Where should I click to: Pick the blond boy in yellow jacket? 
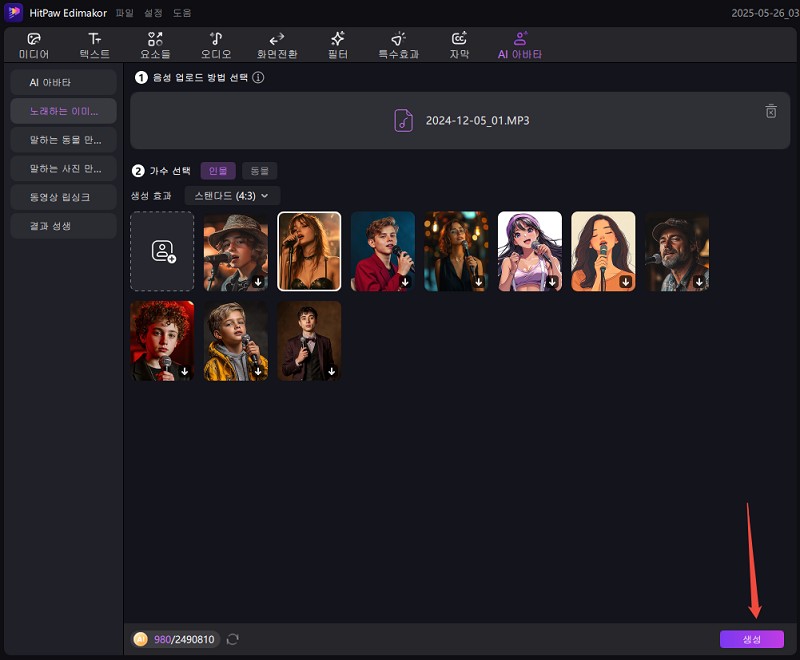[236, 341]
